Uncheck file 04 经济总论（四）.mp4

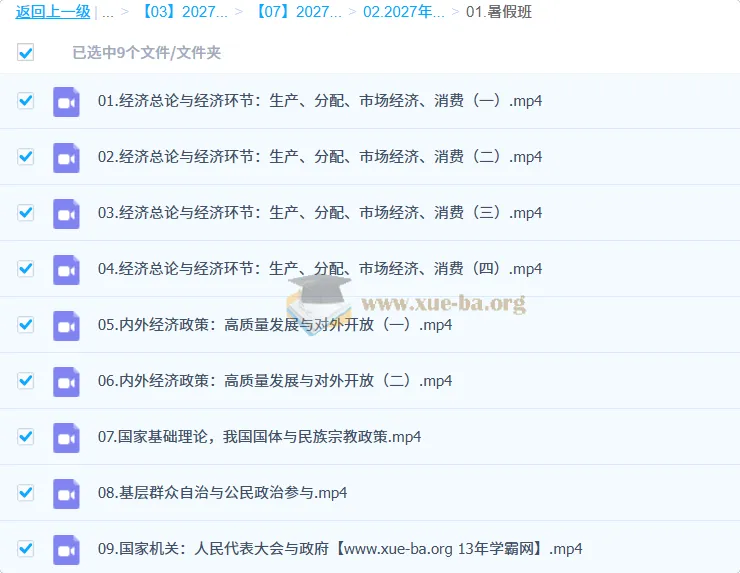pyautogui.click(x=25, y=269)
